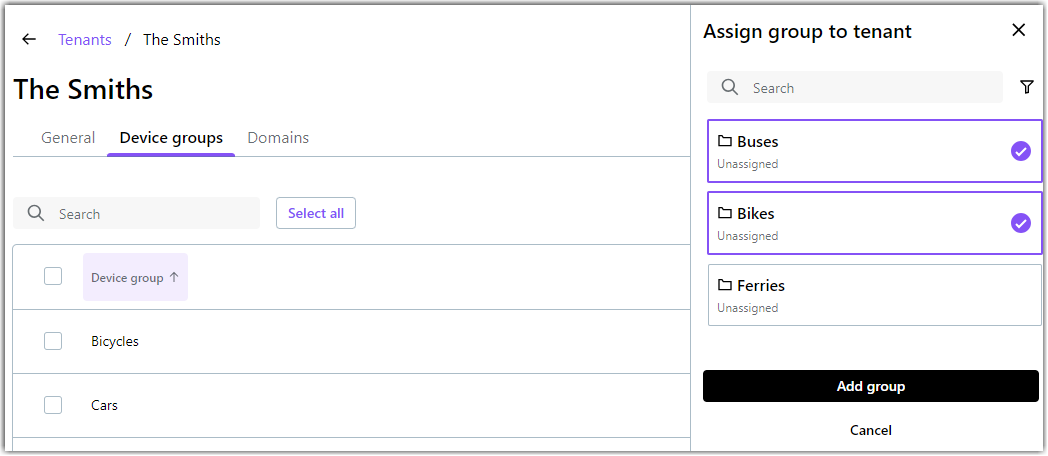
Task: Uncheck the Buses selection checkmark
Action: click(1021, 152)
